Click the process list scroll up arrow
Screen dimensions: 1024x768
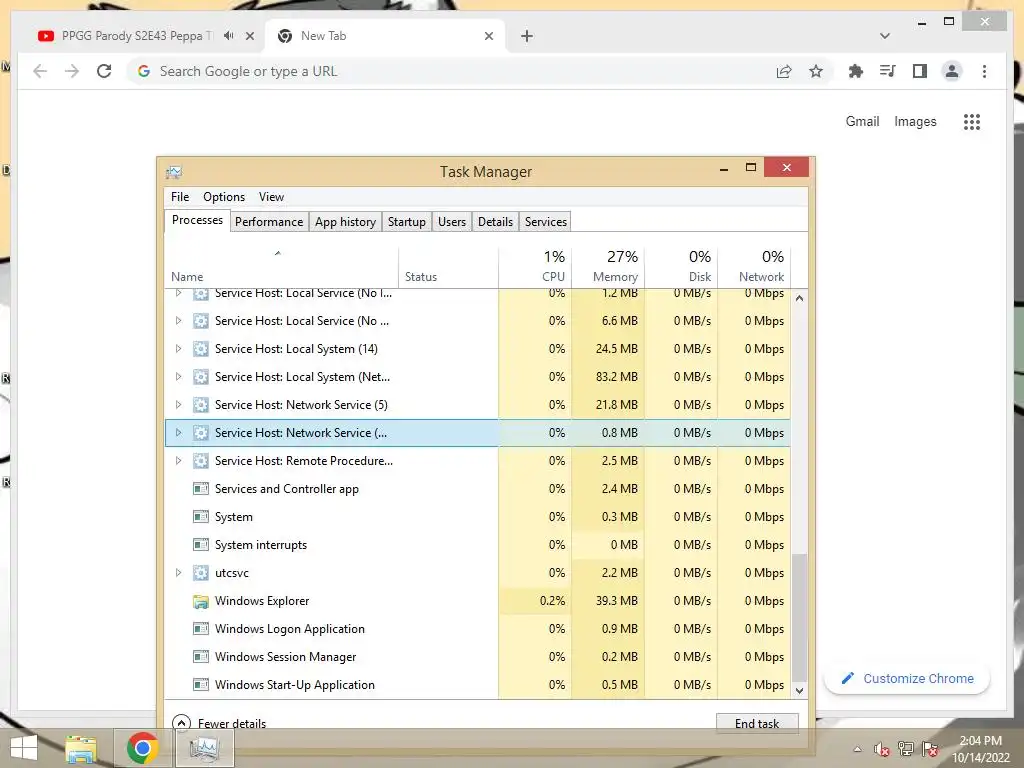tap(799, 298)
